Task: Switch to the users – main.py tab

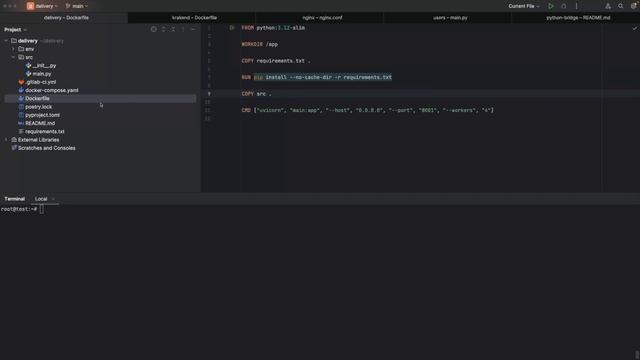Action: [450, 18]
